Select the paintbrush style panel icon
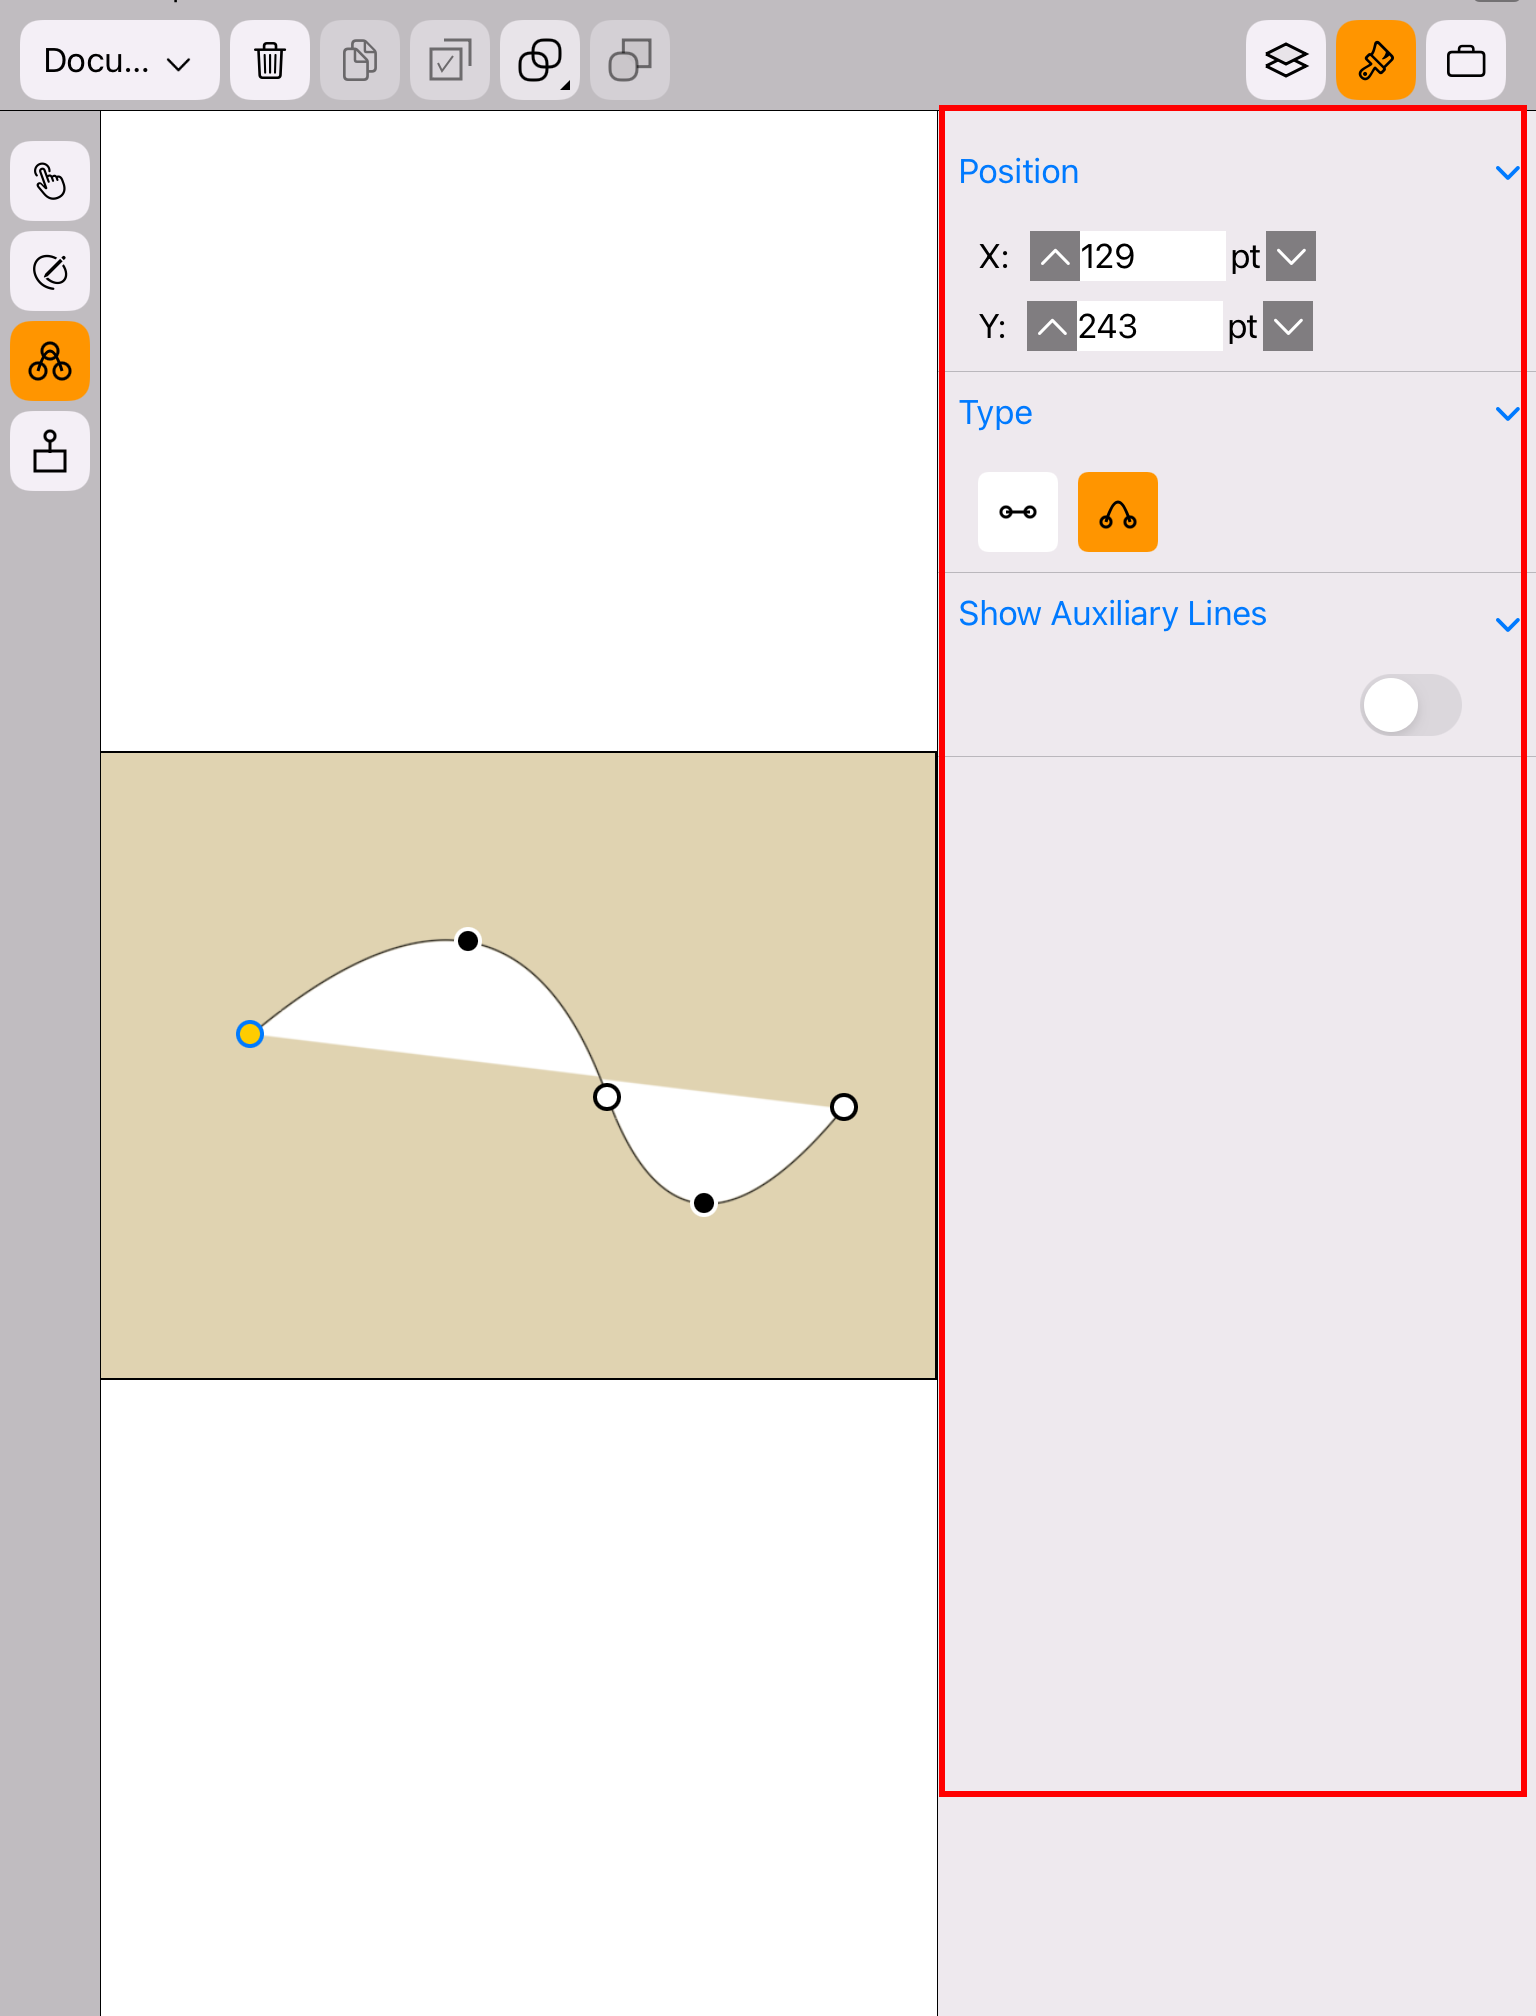This screenshot has width=1536, height=2016. tap(1376, 61)
